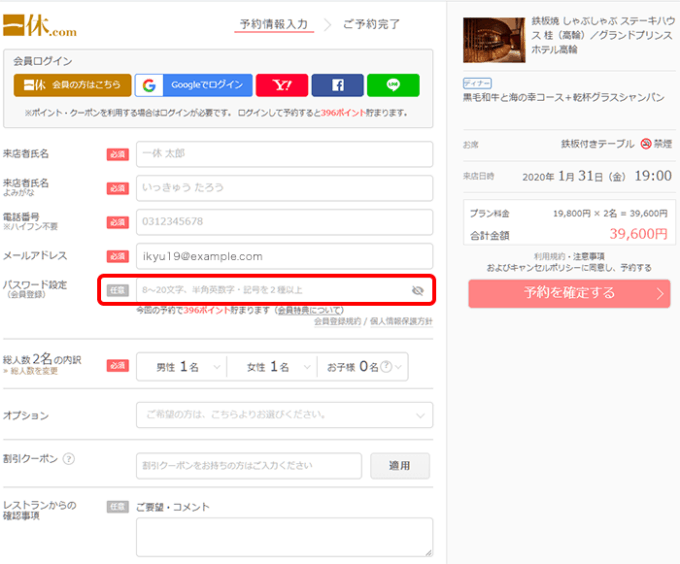Click the ご要望・コメント text area

pyautogui.click(x=284, y=537)
